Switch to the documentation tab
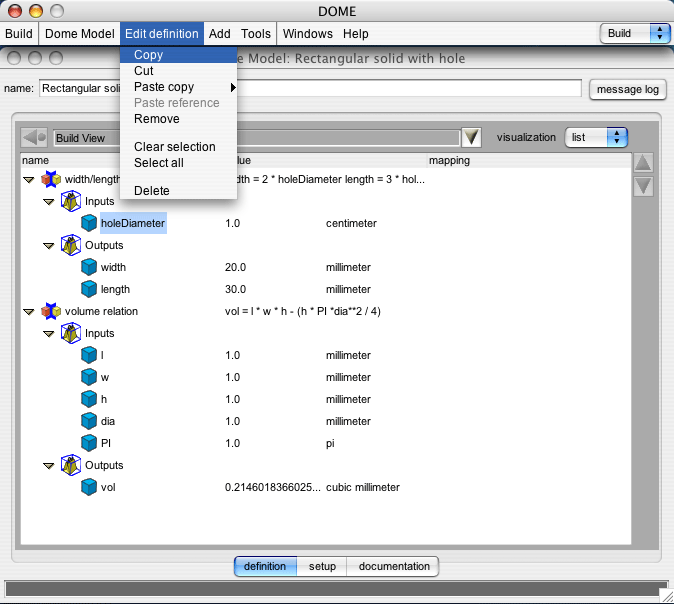The image size is (674, 604). tap(393, 566)
